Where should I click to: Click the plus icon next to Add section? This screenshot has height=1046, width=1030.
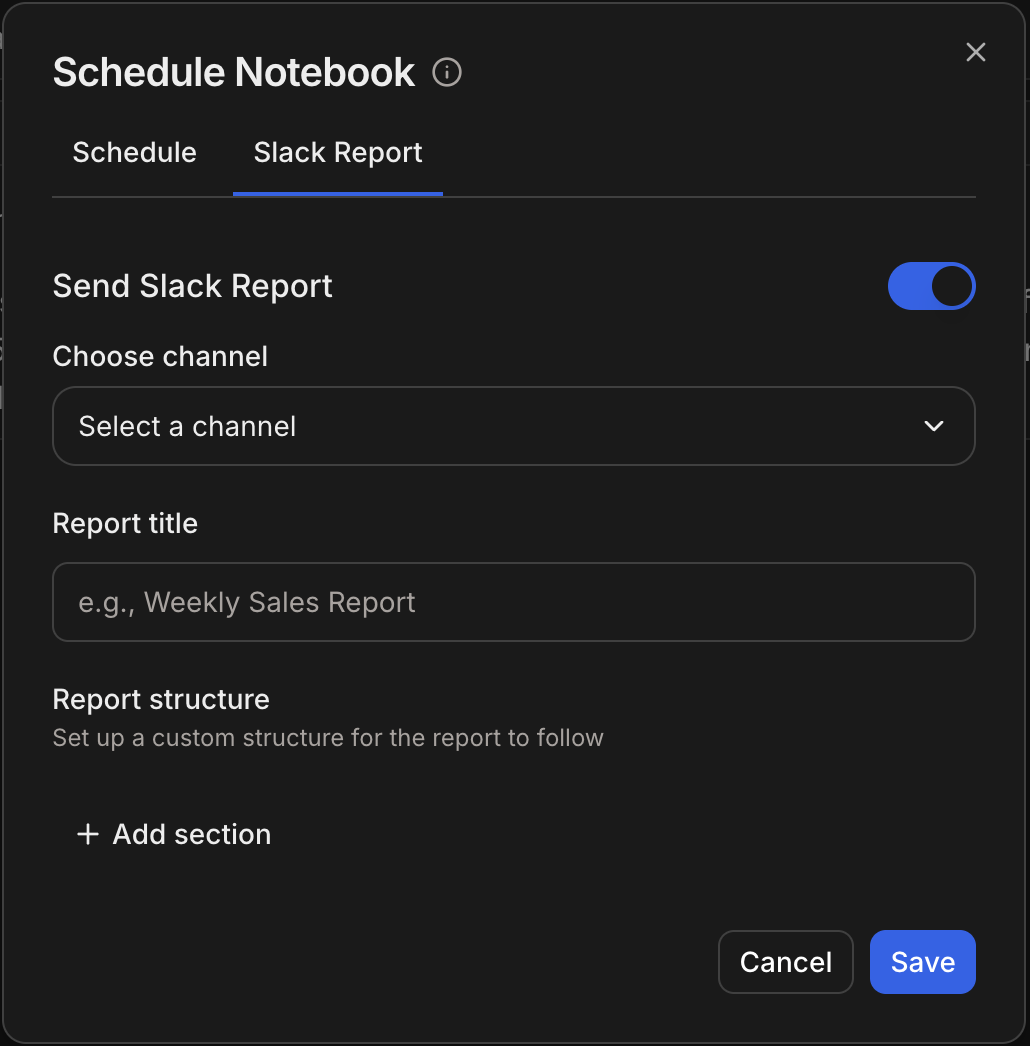87,834
